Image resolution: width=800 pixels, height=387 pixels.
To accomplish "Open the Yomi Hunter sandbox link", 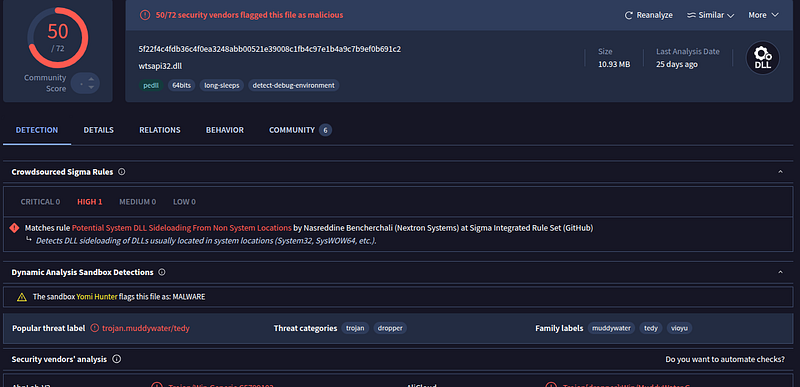I will click(x=97, y=297).
